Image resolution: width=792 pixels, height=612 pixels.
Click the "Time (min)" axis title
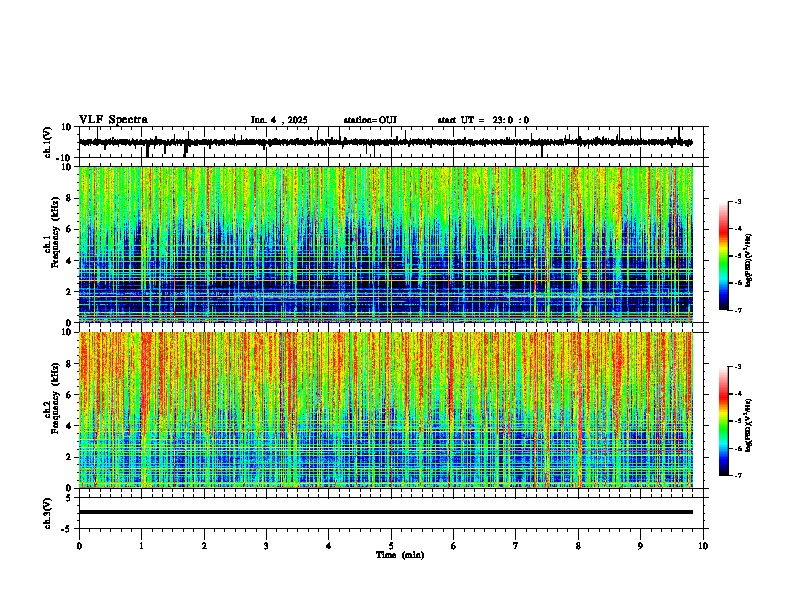coord(400,555)
